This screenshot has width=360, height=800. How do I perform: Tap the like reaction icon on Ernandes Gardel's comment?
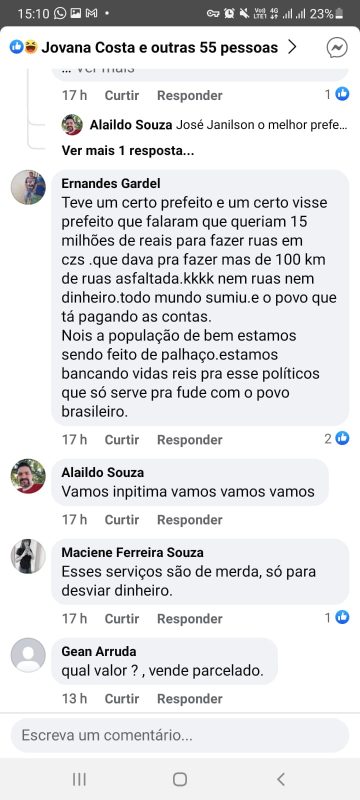[342, 438]
